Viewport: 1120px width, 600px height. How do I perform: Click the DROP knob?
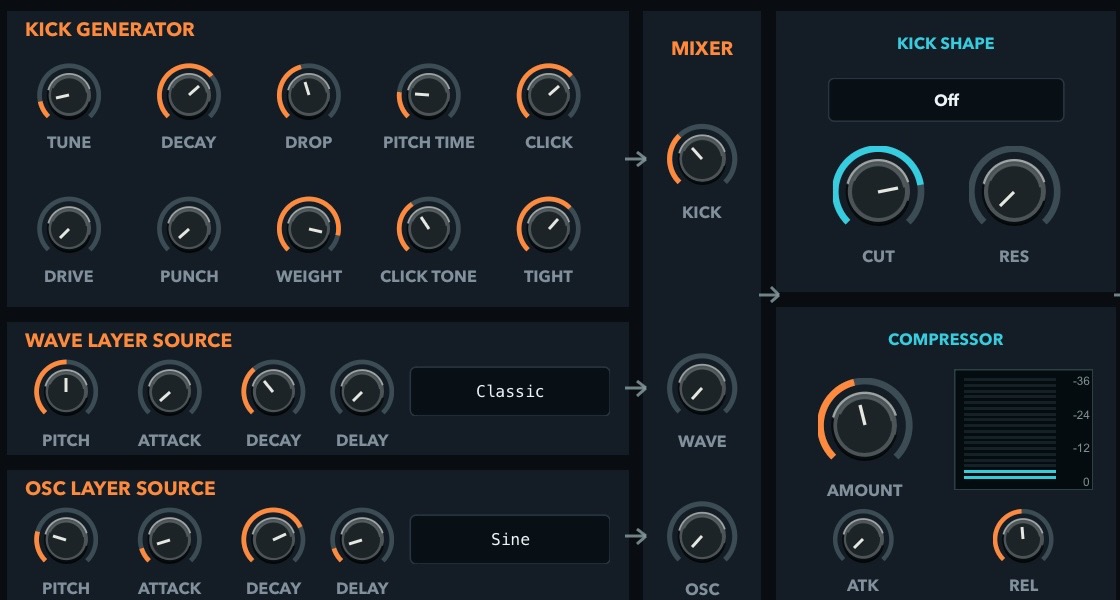(309, 94)
